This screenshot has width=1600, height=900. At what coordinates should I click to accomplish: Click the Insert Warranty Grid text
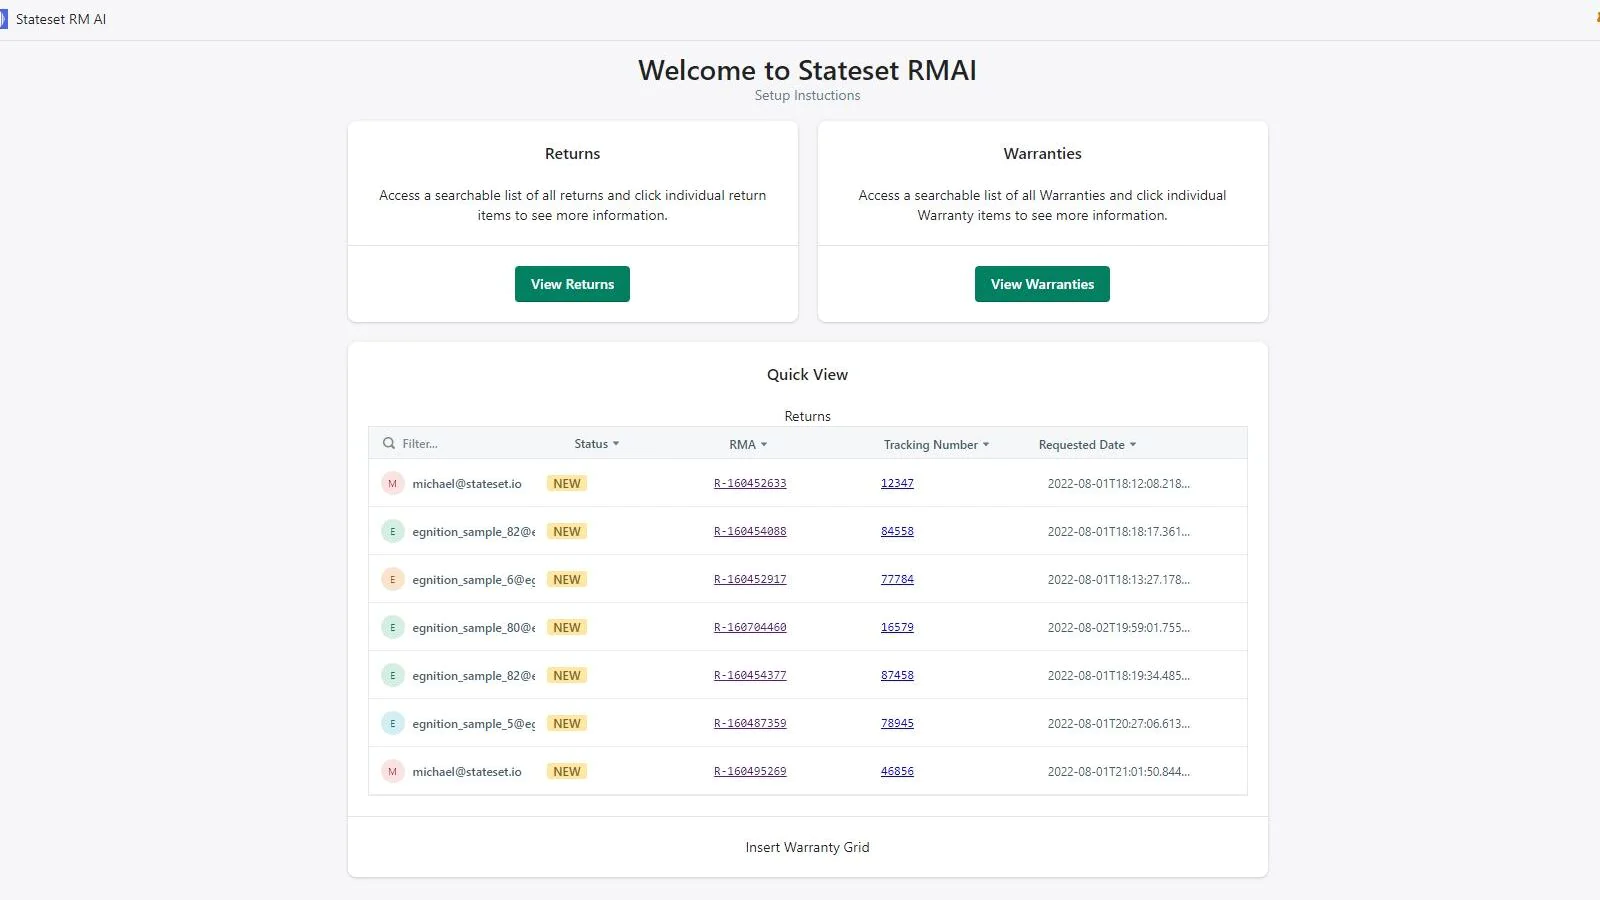point(807,847)
